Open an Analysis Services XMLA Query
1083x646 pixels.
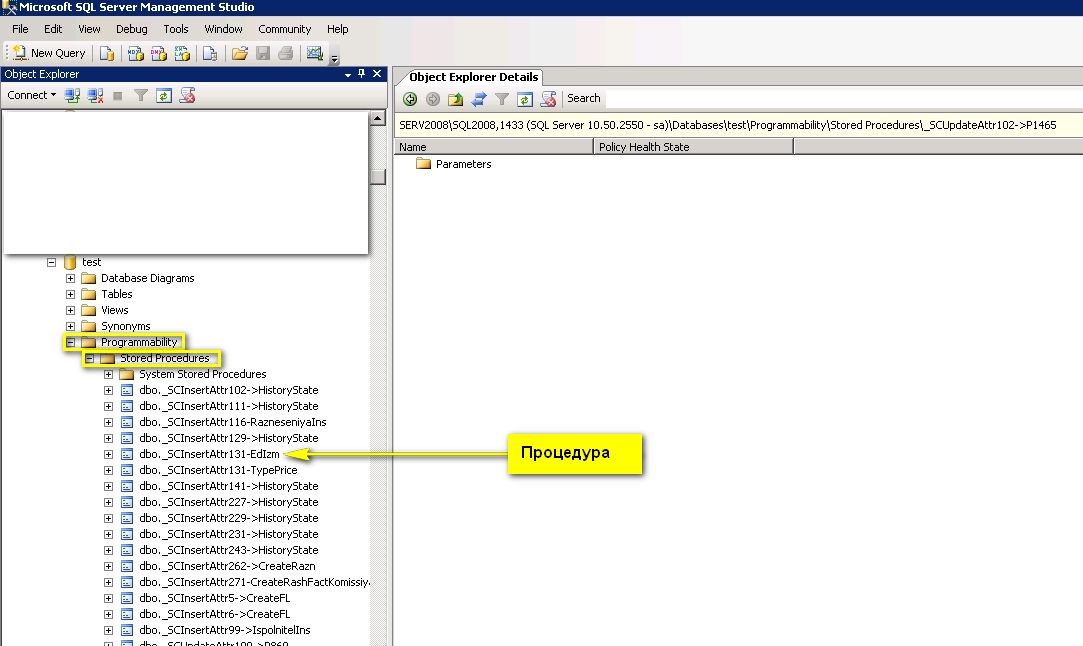182,53
